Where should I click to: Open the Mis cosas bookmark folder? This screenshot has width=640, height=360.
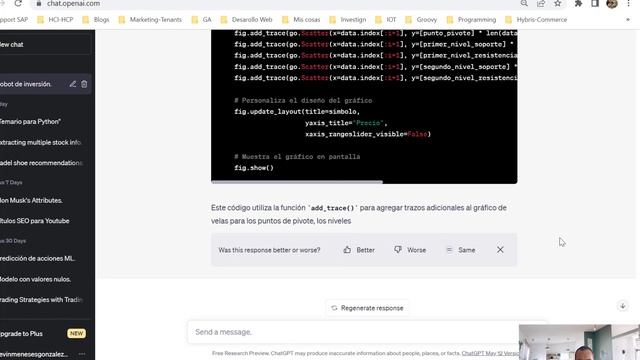coord(301,20)
